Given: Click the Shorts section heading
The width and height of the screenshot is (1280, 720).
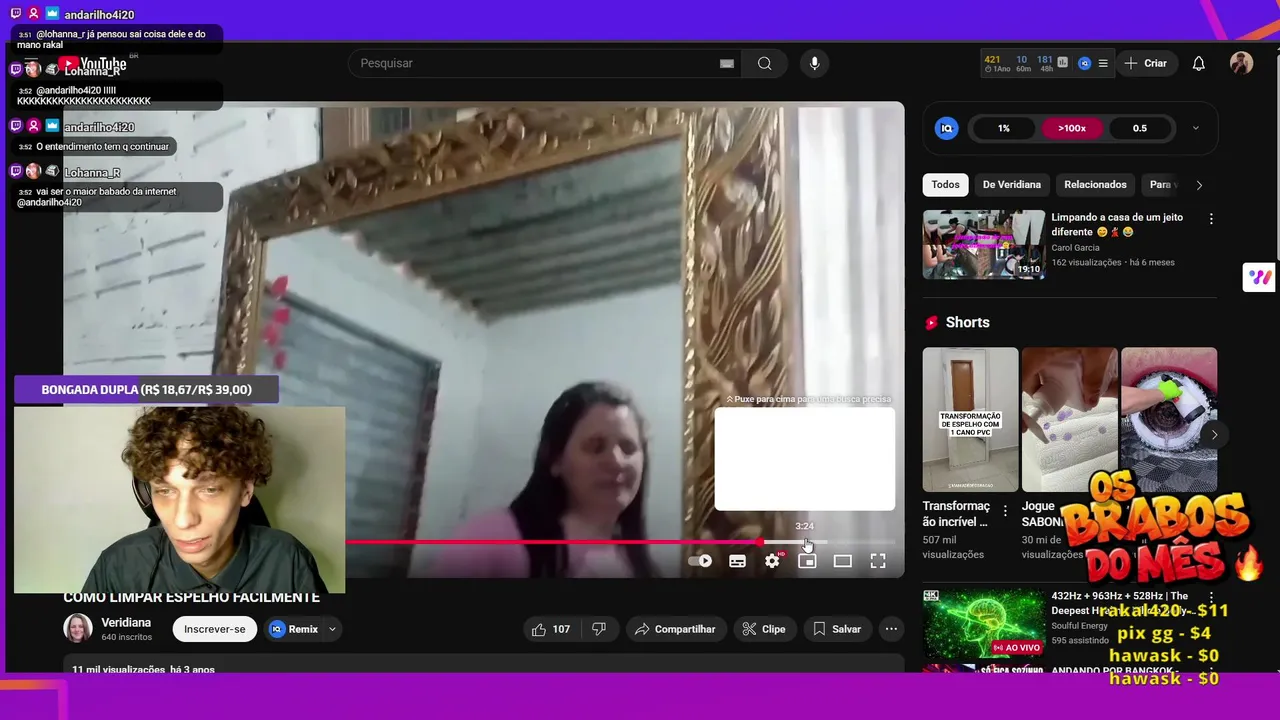Looking at the screenshot, I should pos(967,322).
